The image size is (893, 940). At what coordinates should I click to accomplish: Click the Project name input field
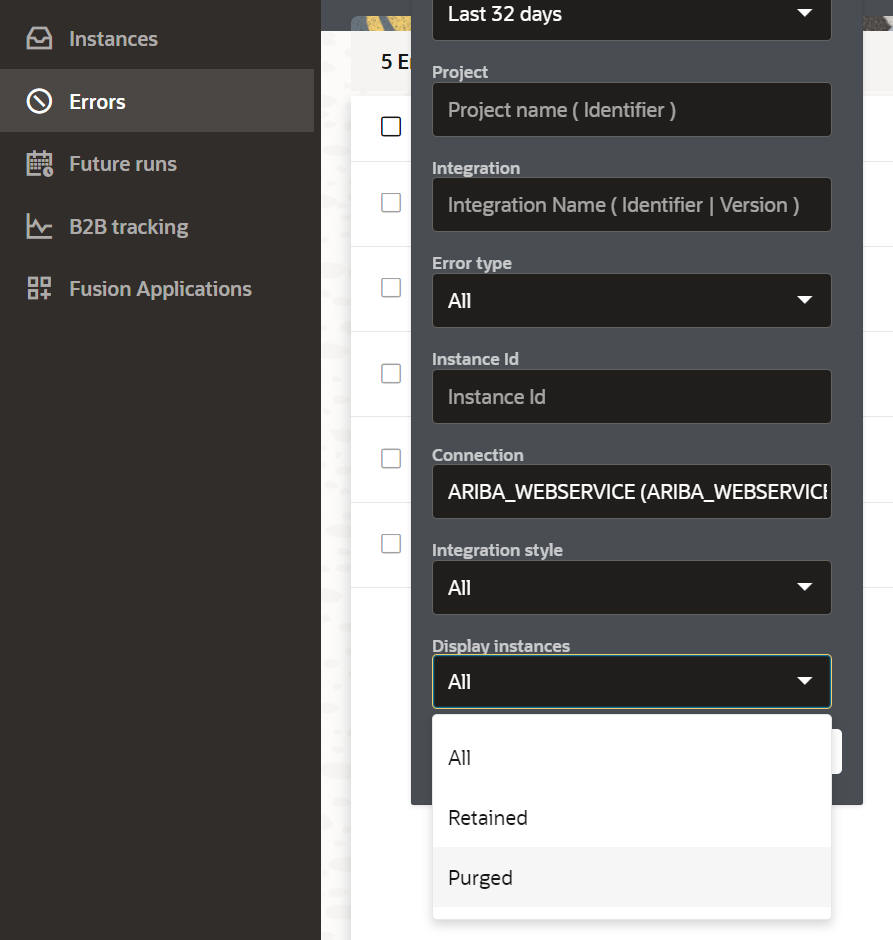(631, 110)
